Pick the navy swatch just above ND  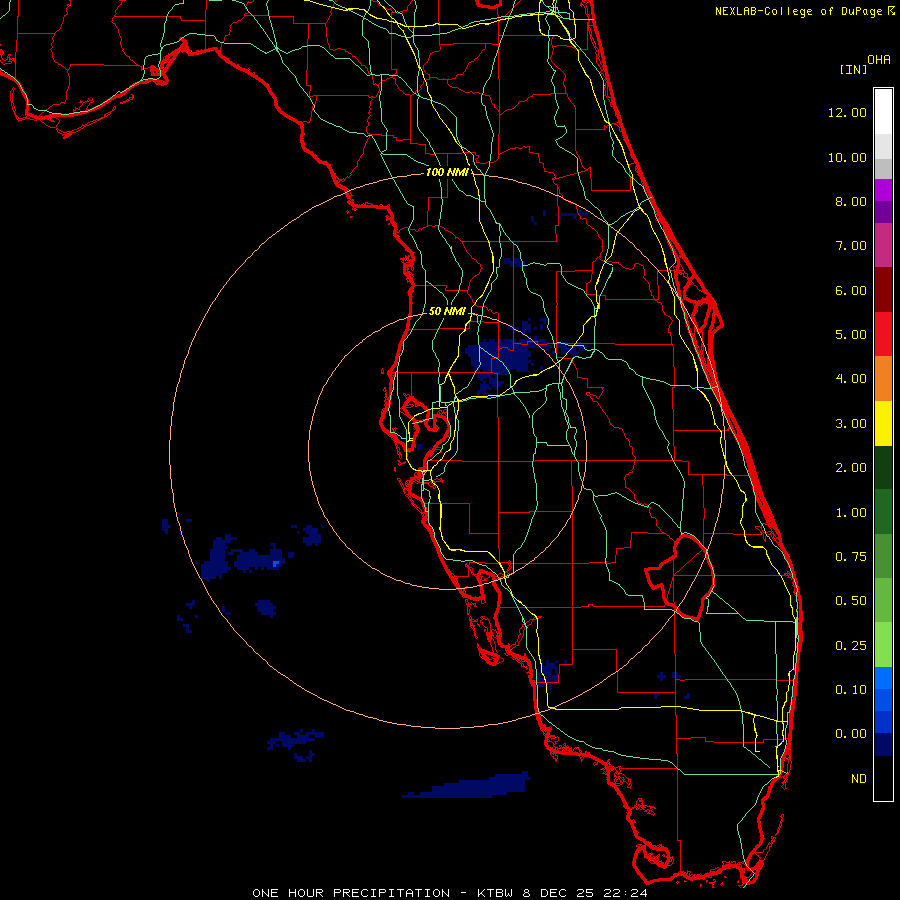[883, 745]
